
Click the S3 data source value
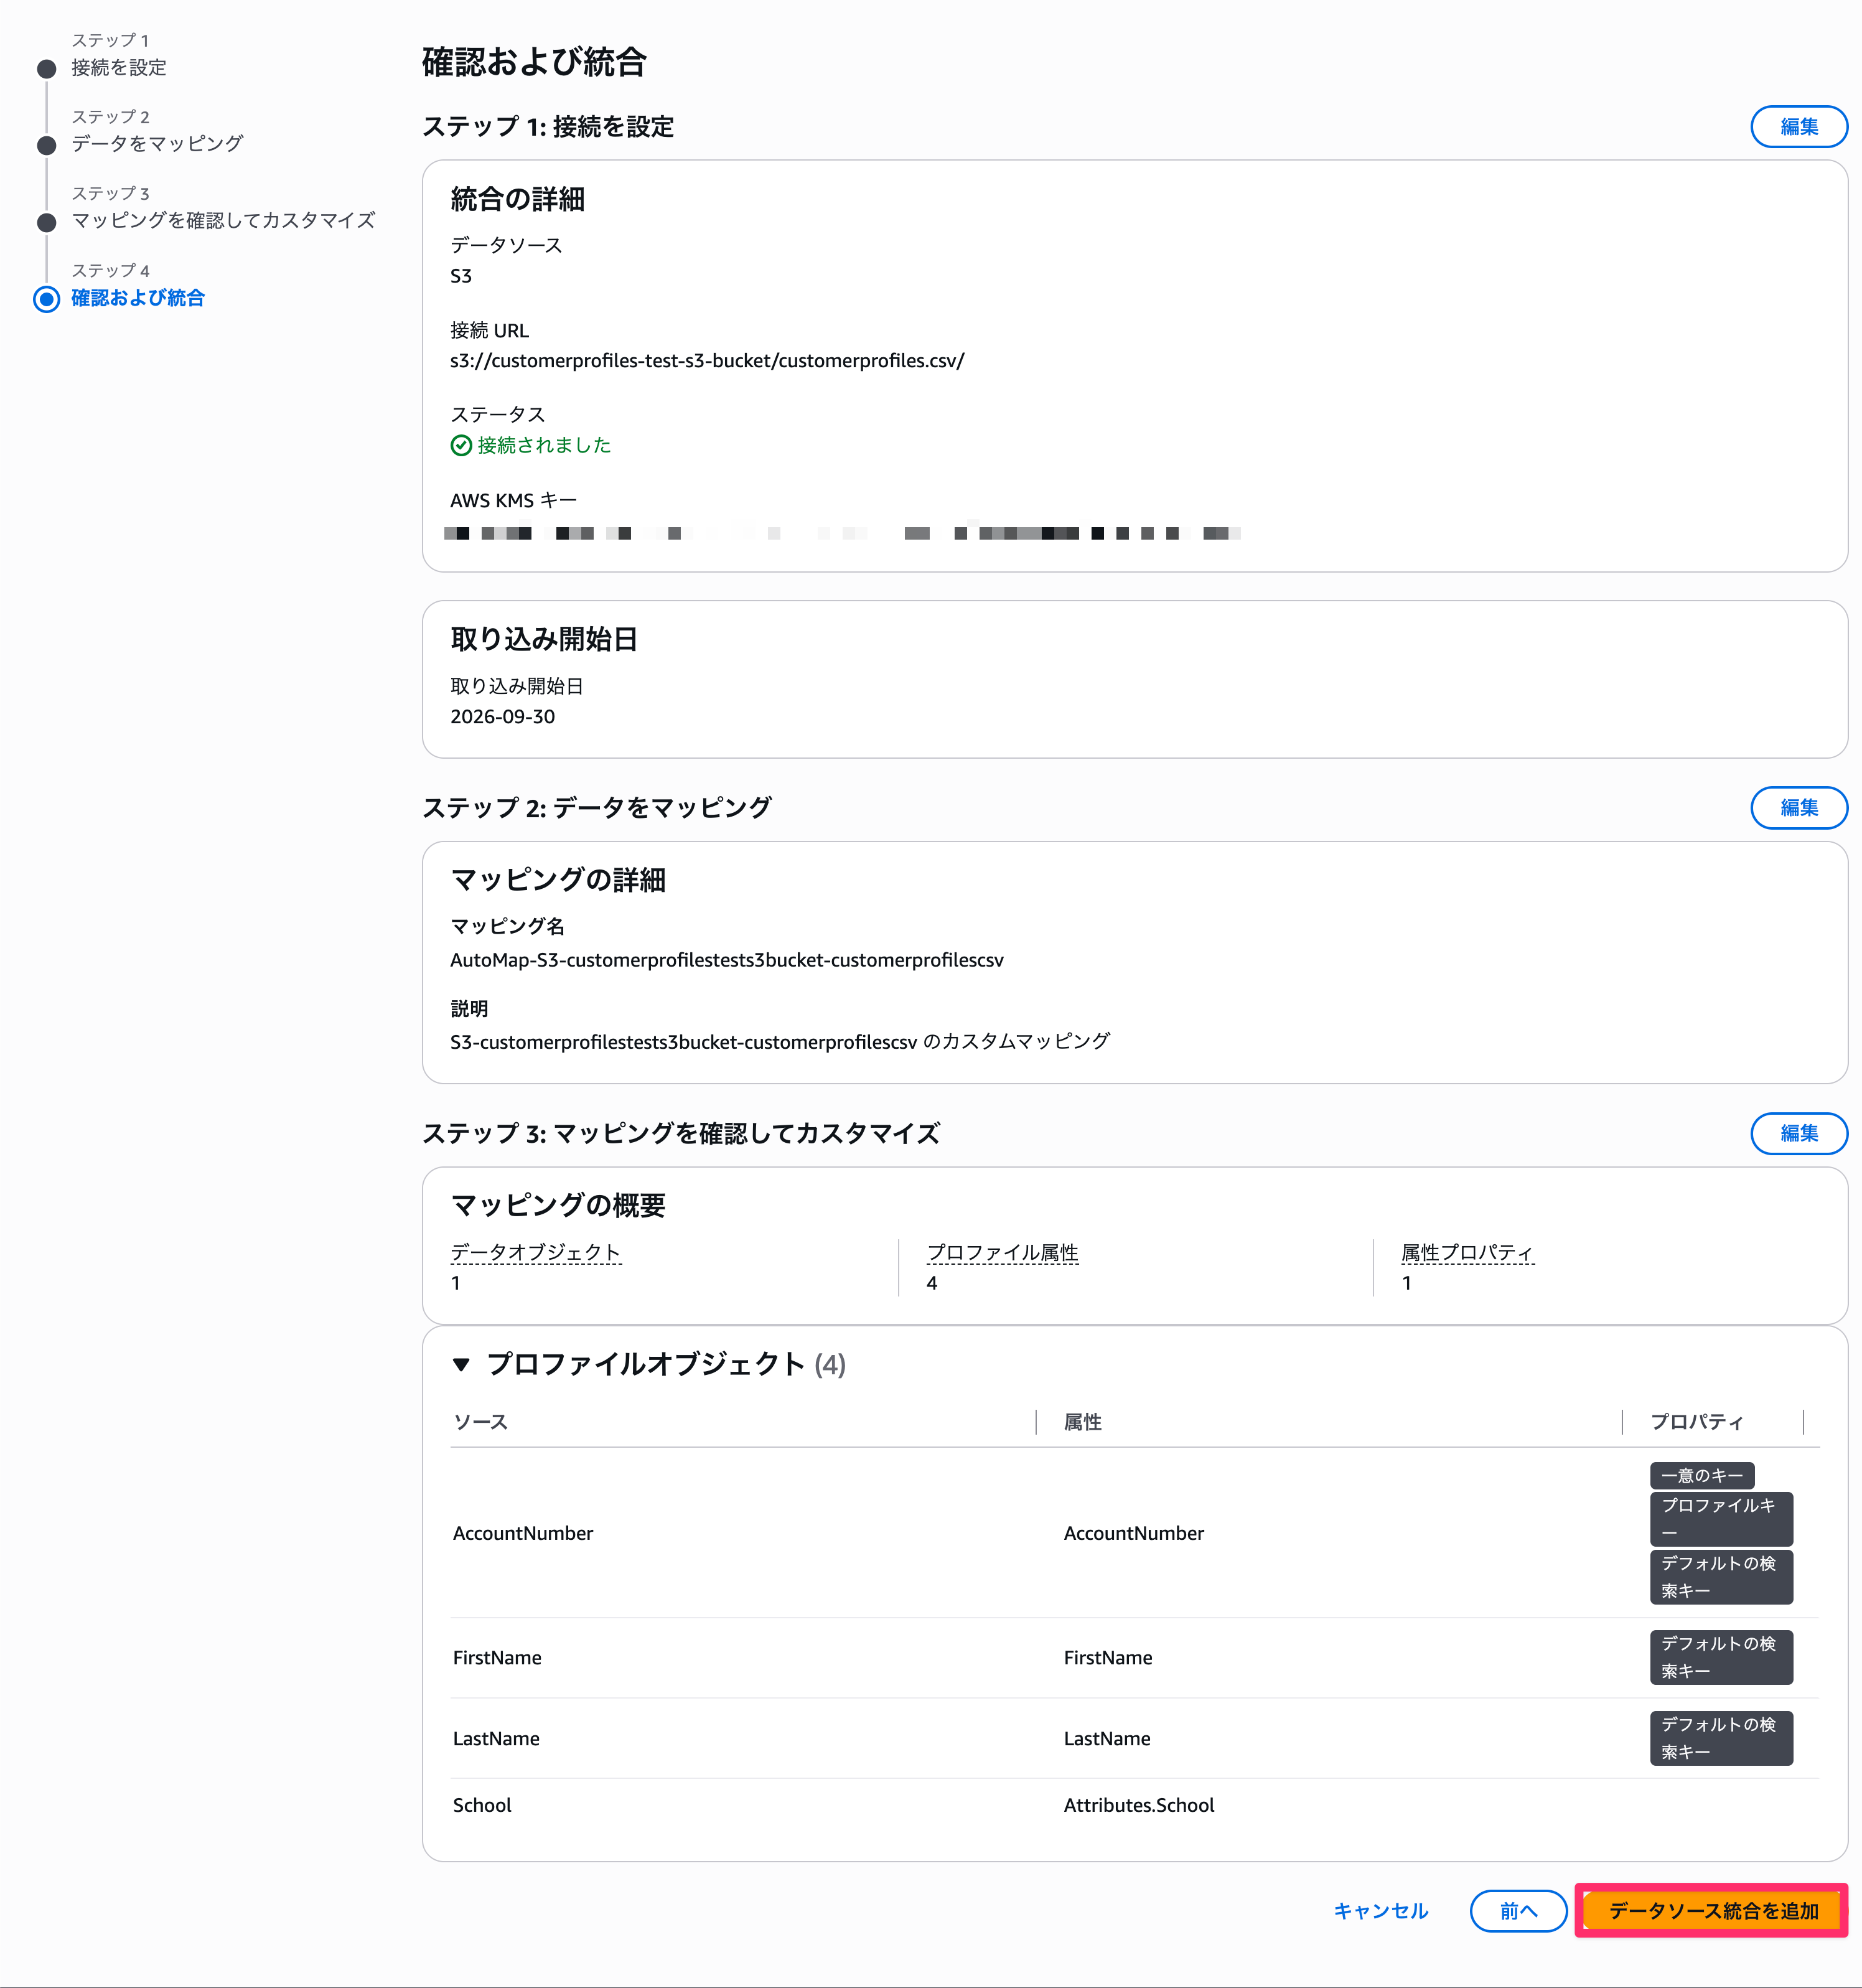coord(461,276)
